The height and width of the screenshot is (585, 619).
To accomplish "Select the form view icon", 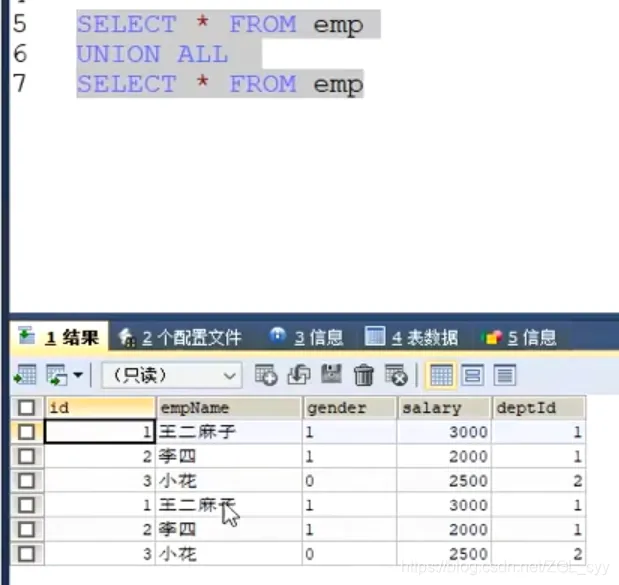I will tap(473, 375).
